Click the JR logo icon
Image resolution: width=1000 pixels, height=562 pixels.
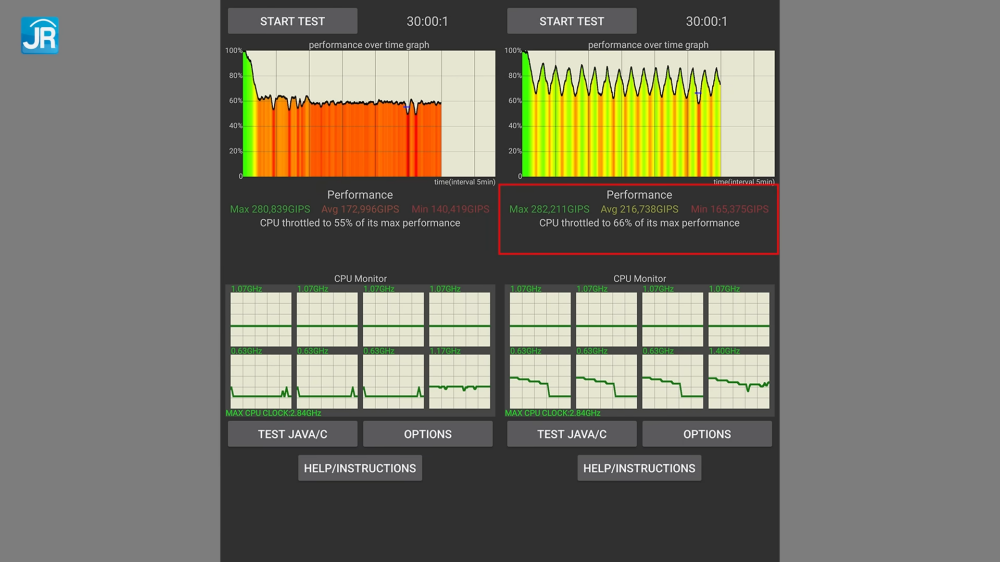(x=40, y=35)
